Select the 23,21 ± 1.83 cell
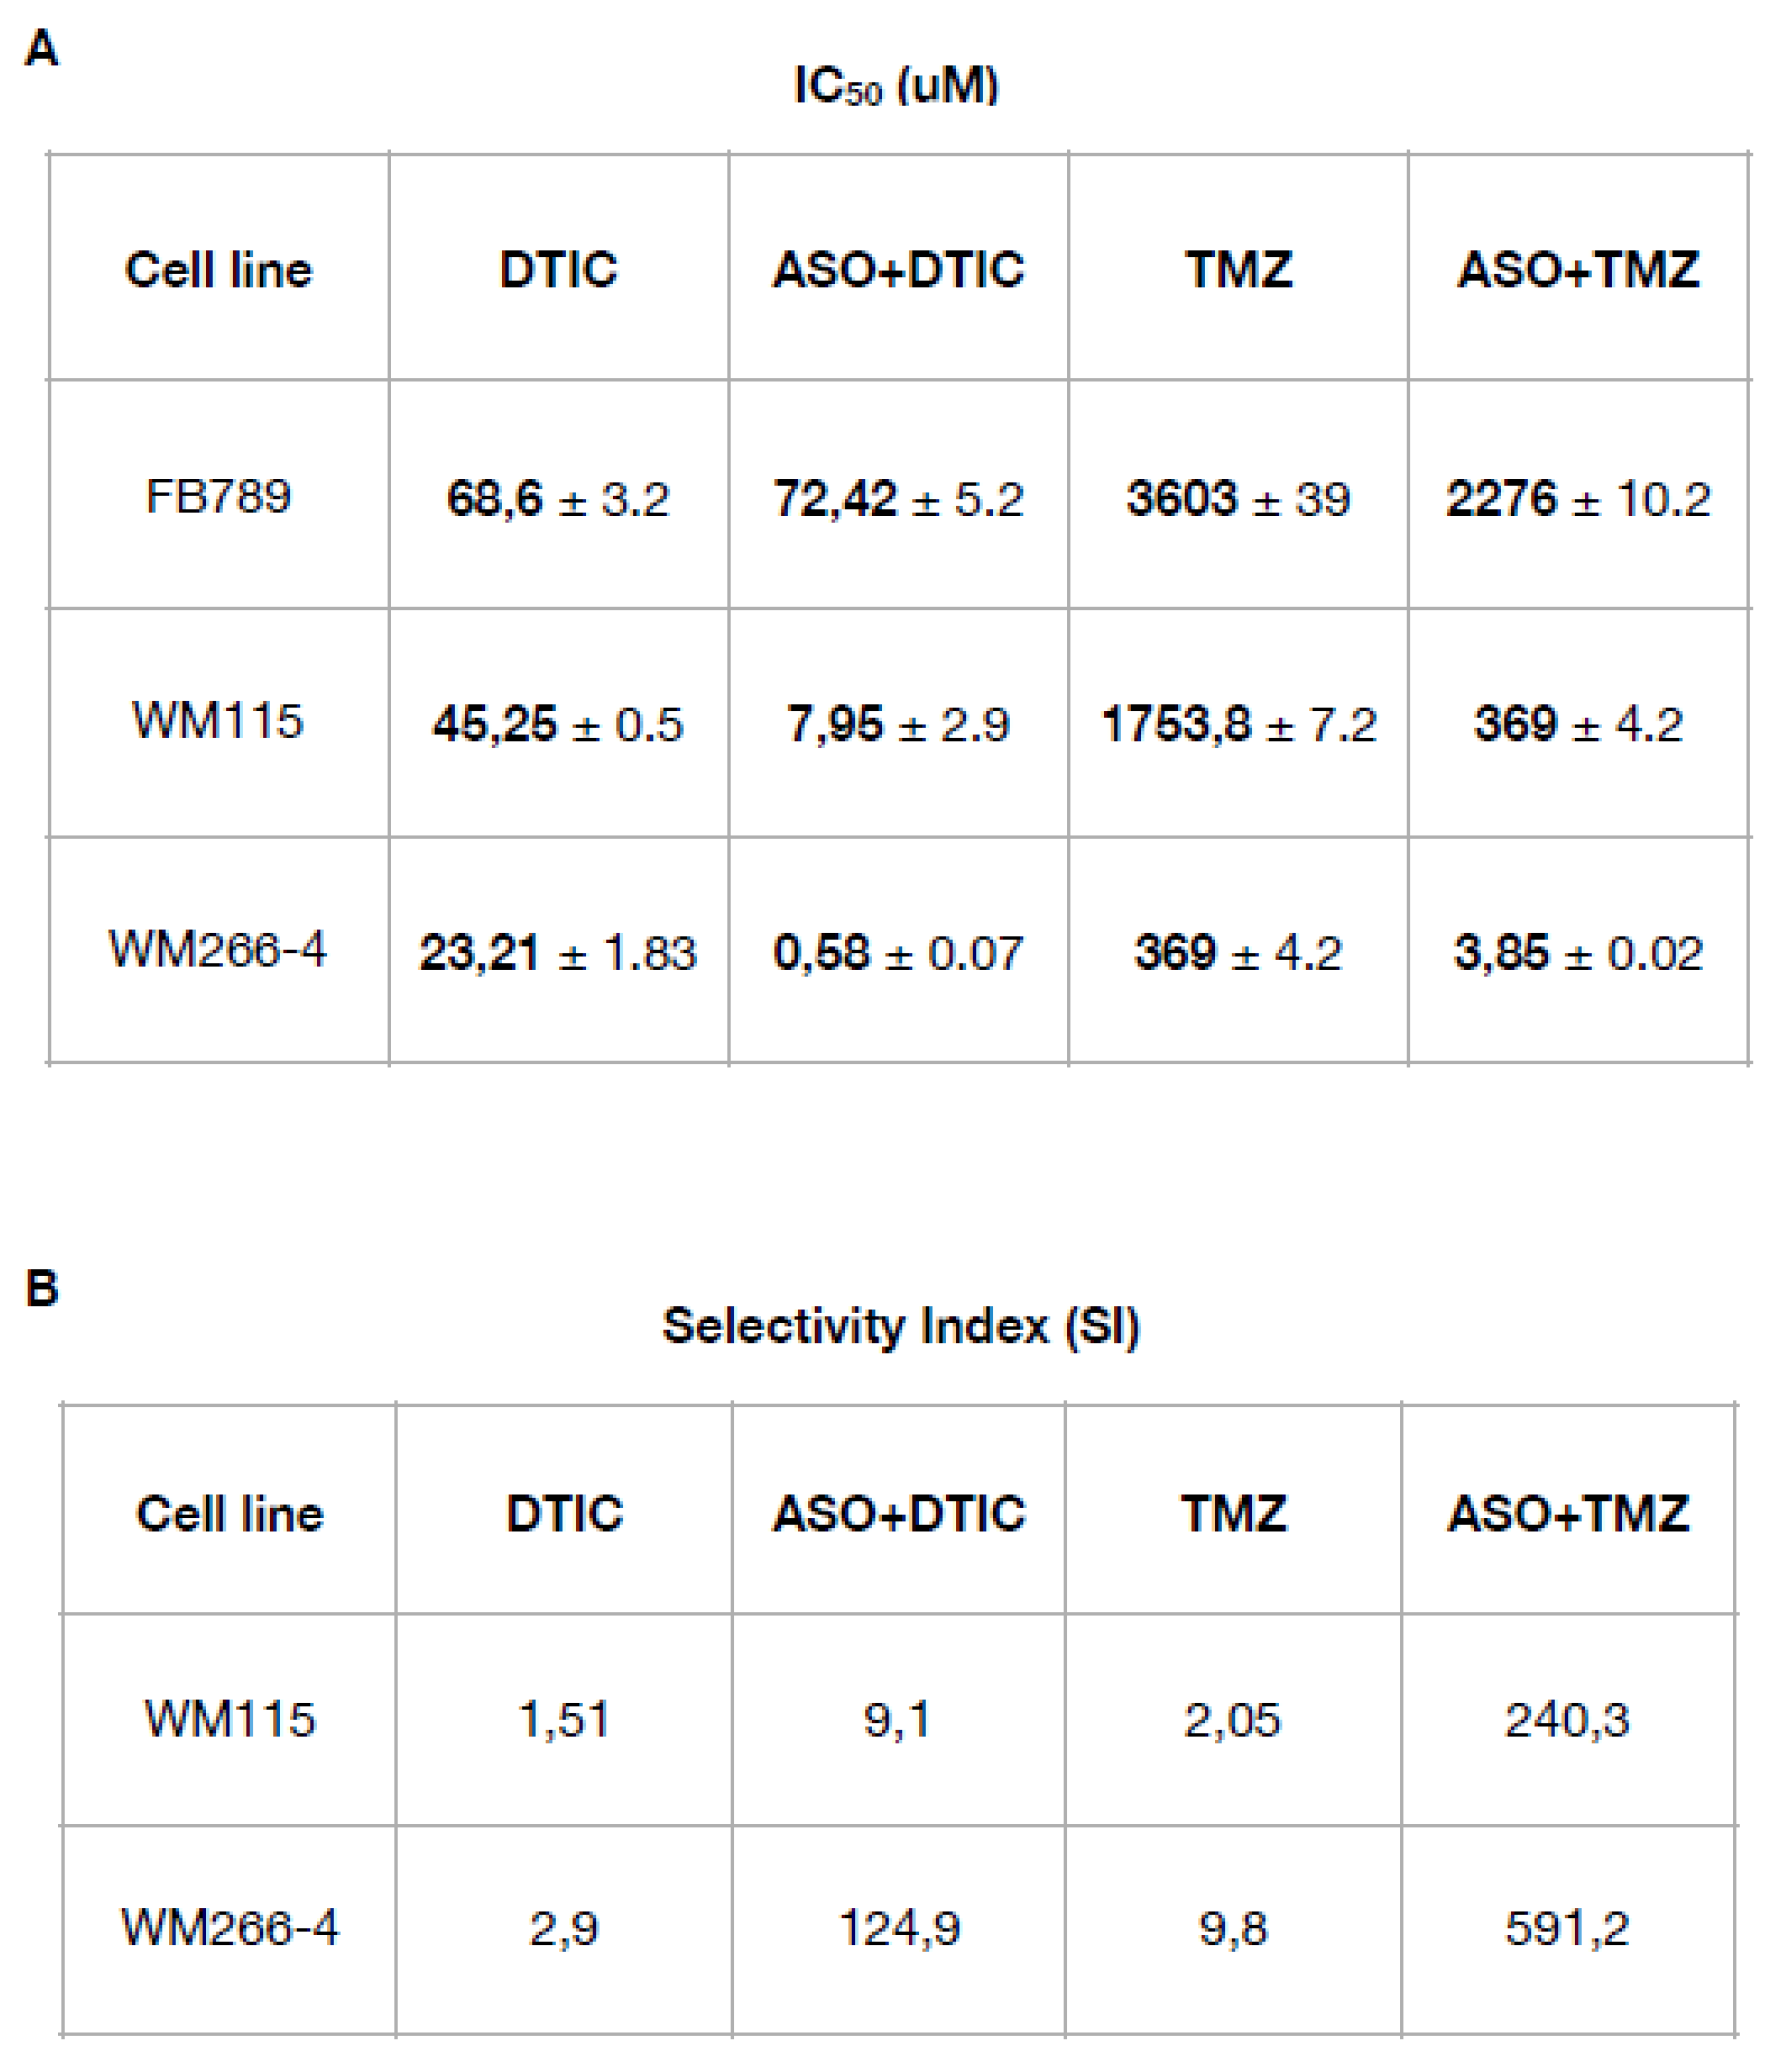The height and width of the screenshot is (2061, 1765). coord(558,952)
